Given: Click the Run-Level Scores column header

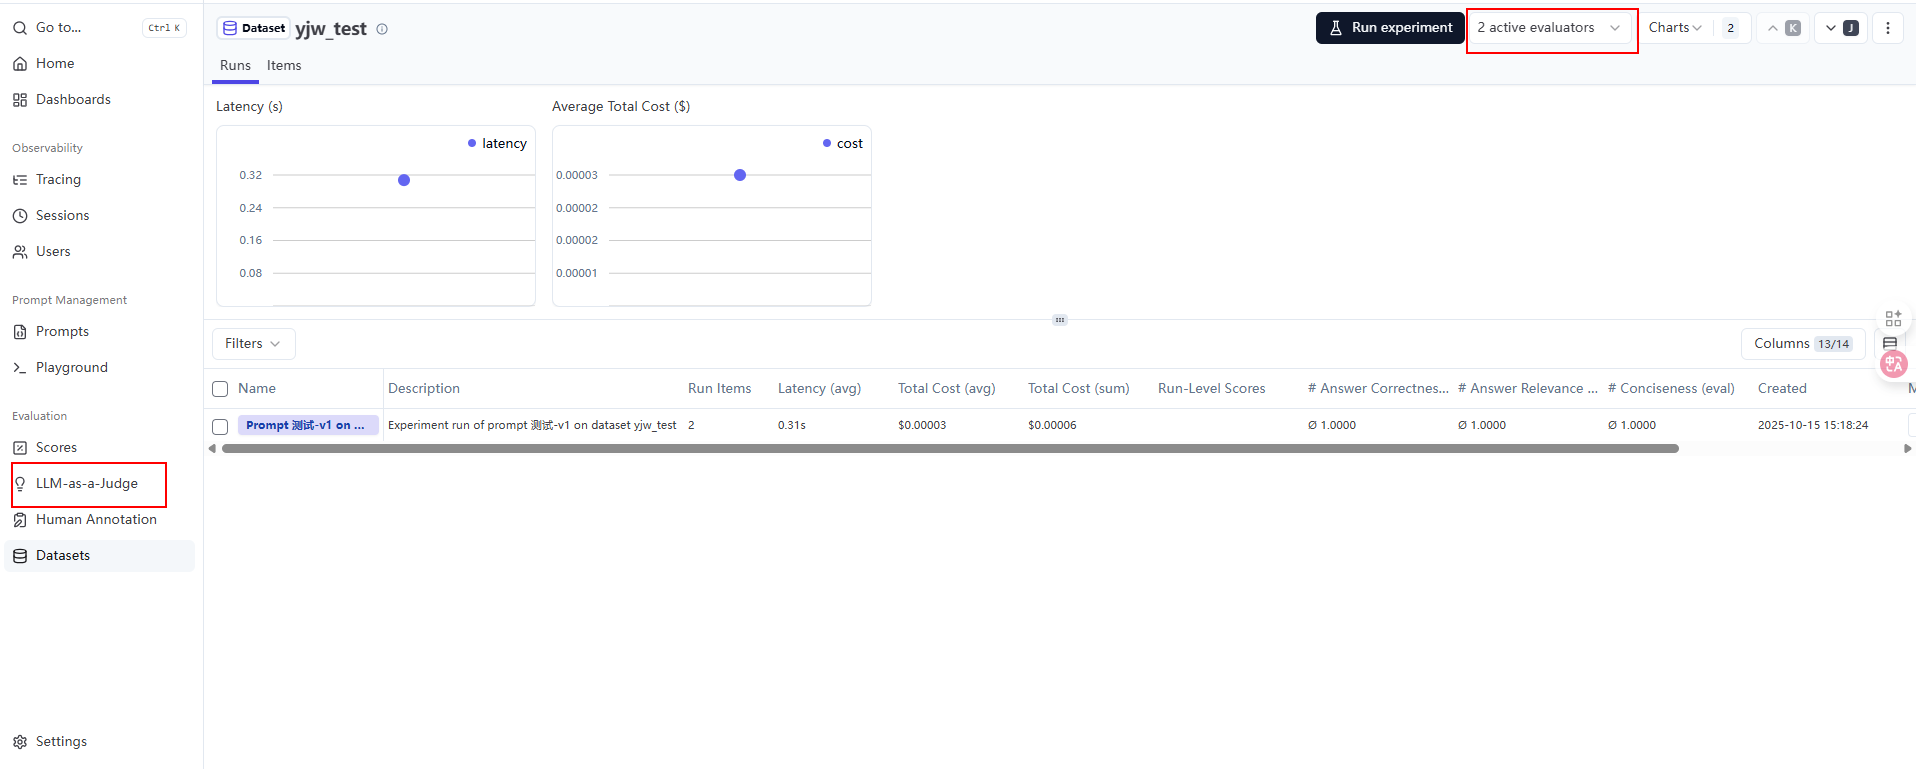Looking at the screenshot, I should [x=1211, y=389].
